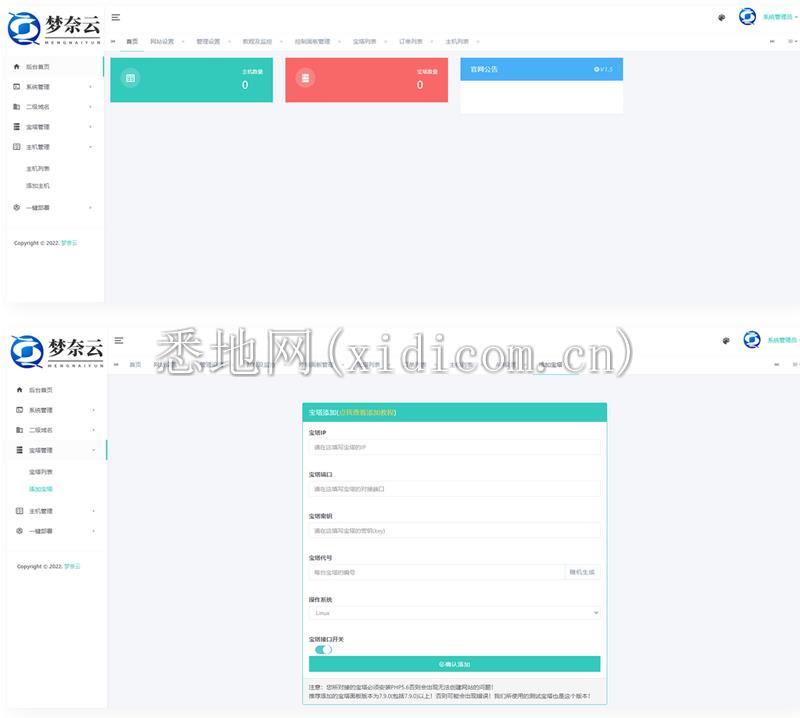This screenshot has width=800, height=718.
Task: Open 添加宝塔 submenu item in lower sidebar
Action: [x=41, y=489]
